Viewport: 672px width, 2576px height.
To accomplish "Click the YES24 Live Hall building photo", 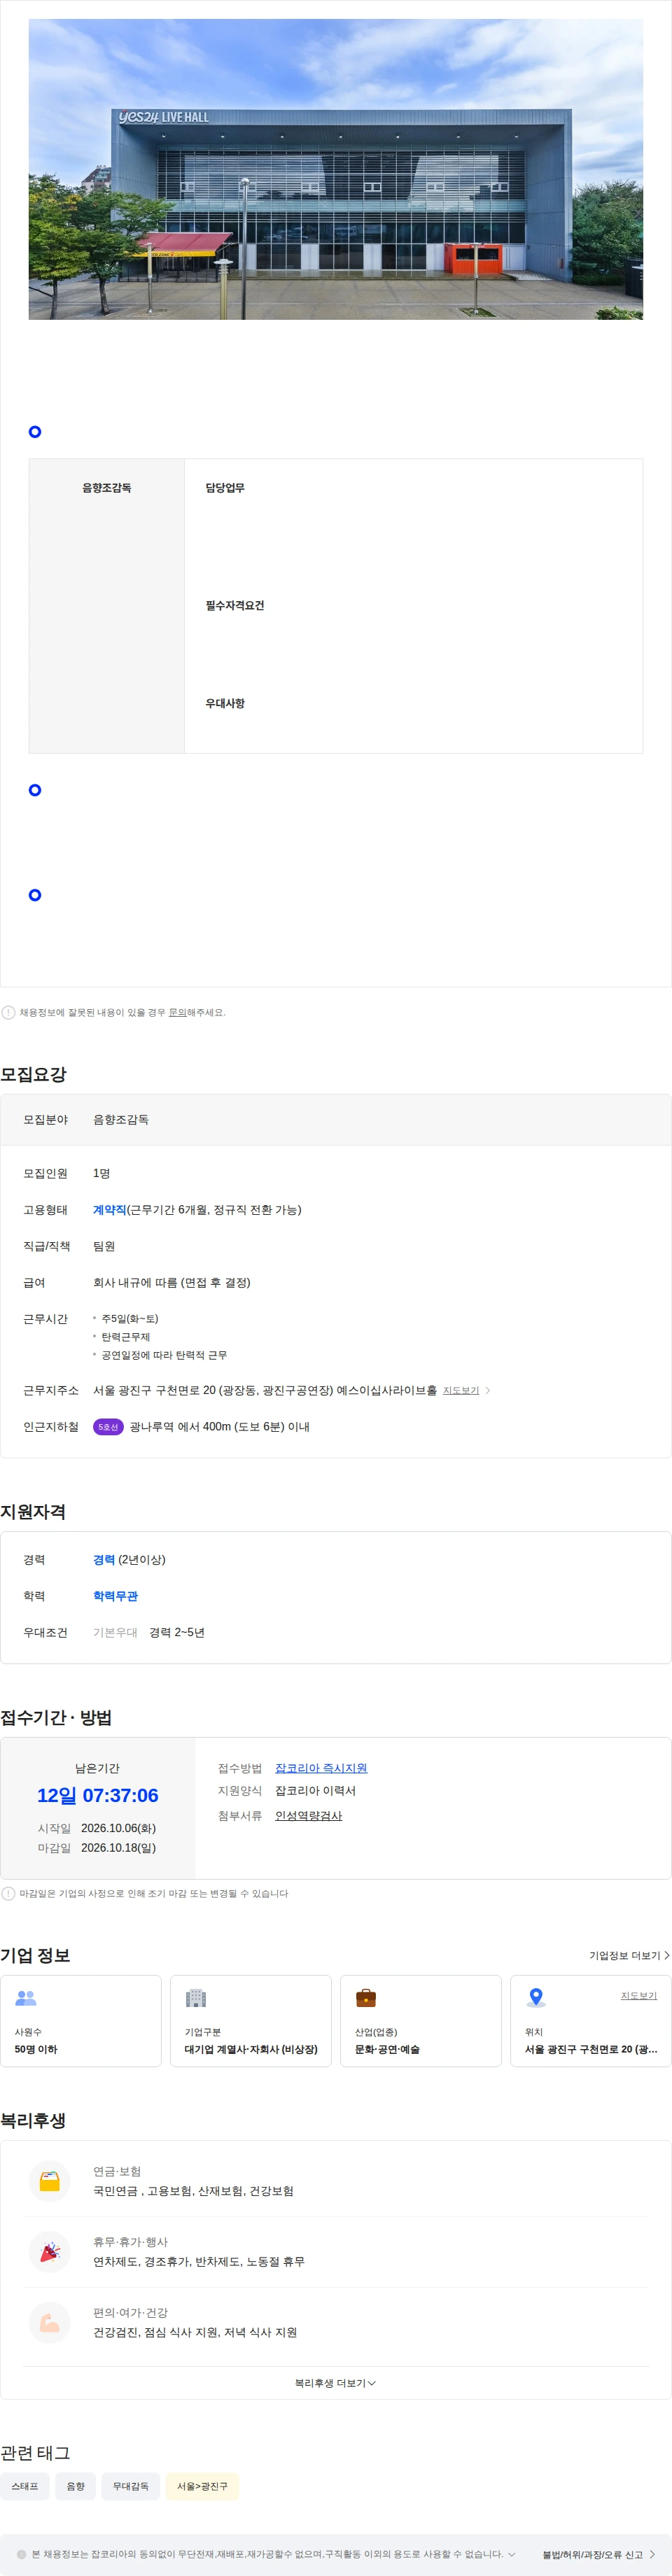I will tap(336, 169).
